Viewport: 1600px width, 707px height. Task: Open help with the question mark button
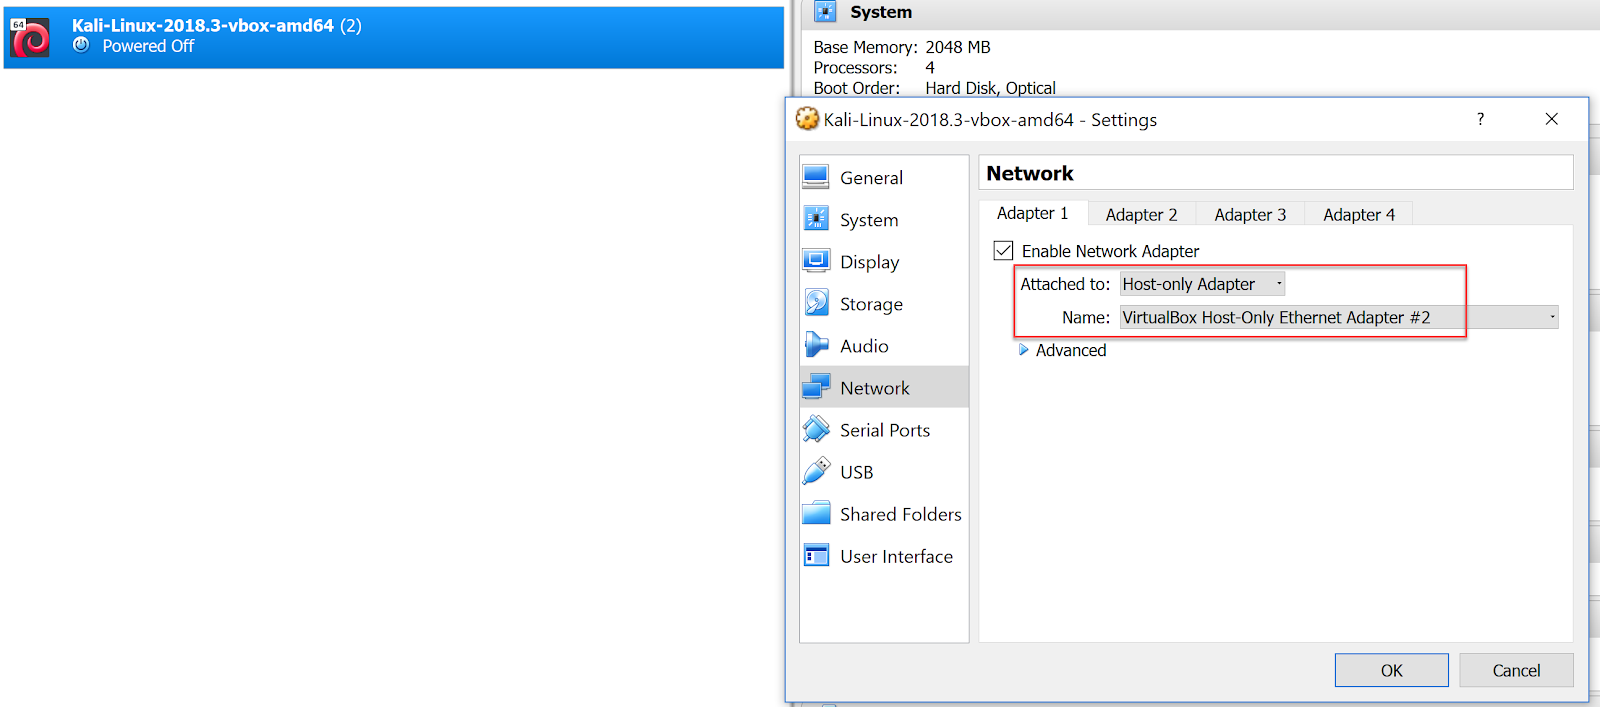coord(1480,119)
